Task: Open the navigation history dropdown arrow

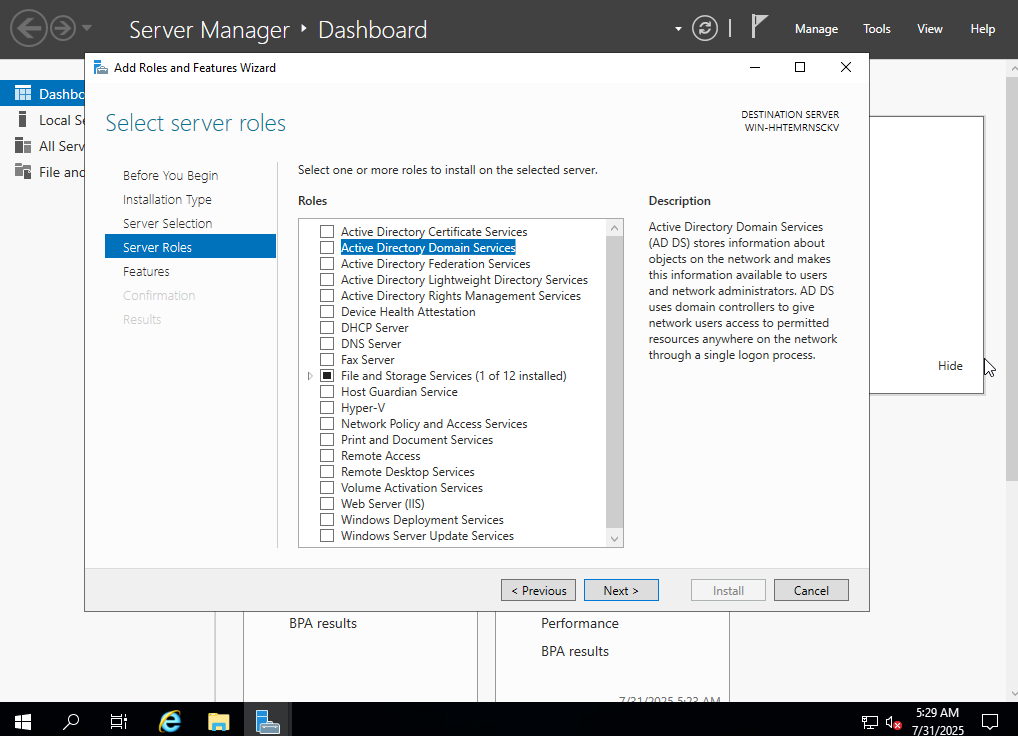Action: click(x=87, y=28)
